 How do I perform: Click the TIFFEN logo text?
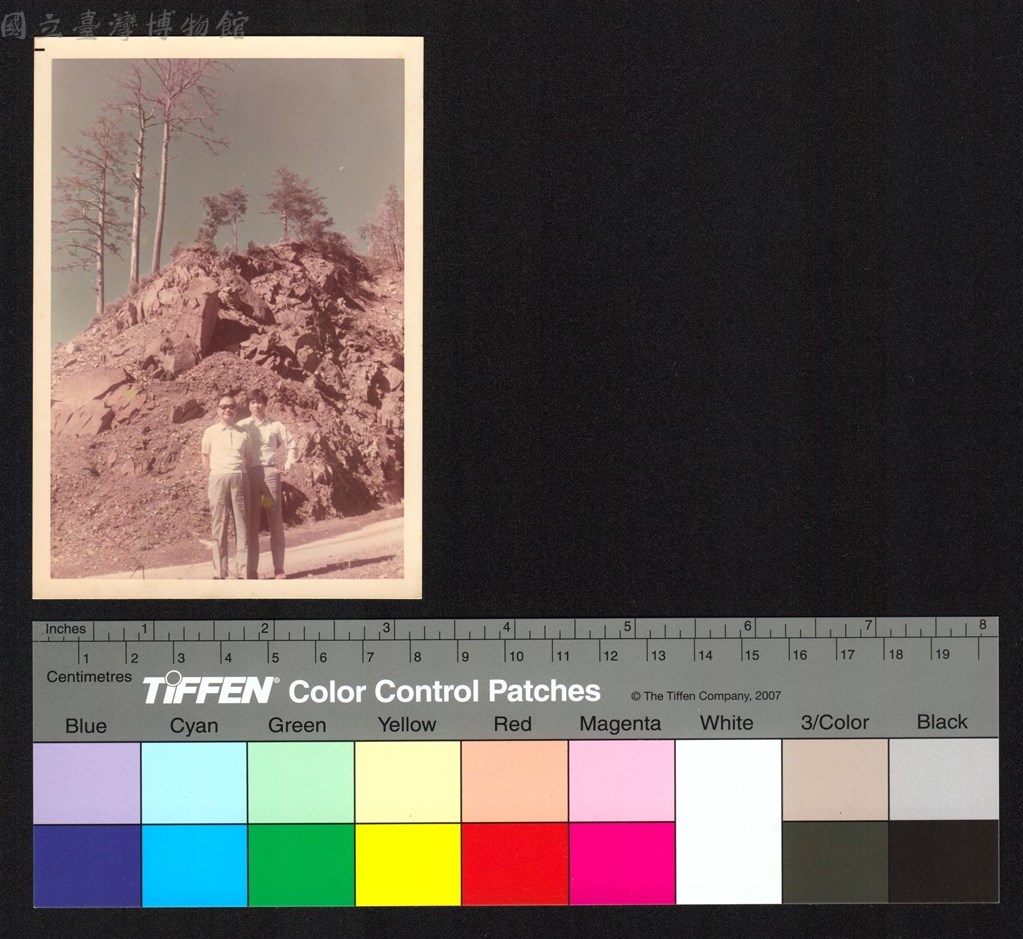[x=209, y=689]
